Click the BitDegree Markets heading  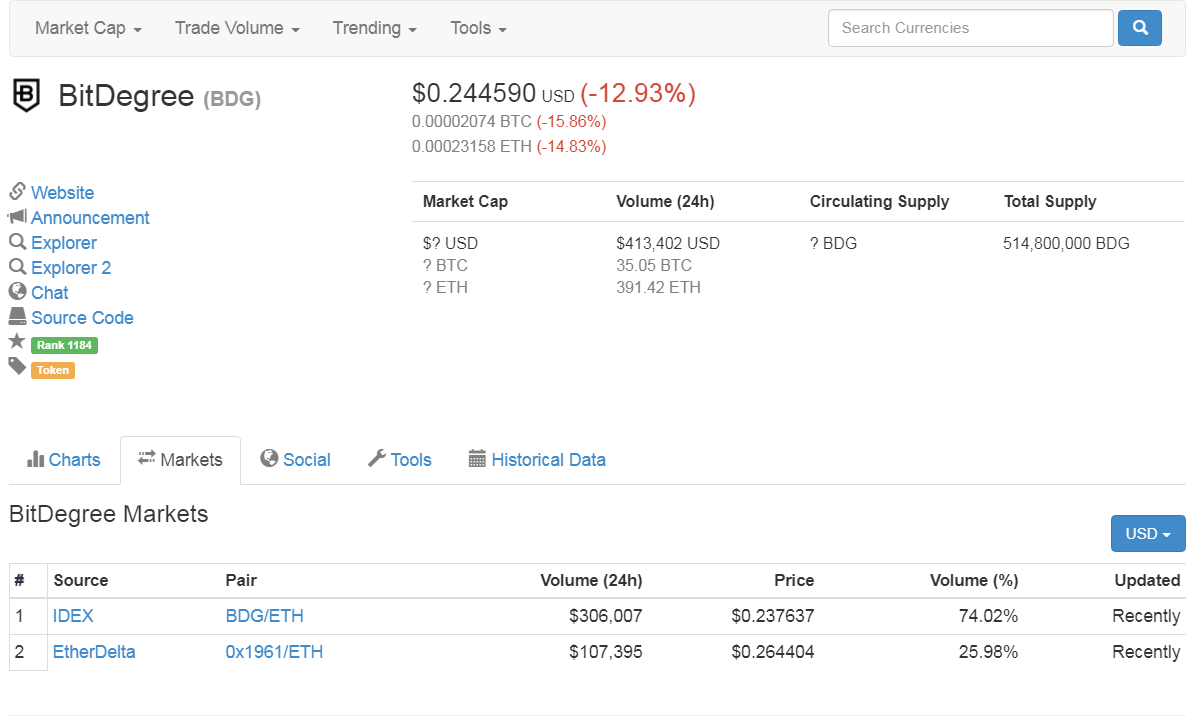coord(109,514)
